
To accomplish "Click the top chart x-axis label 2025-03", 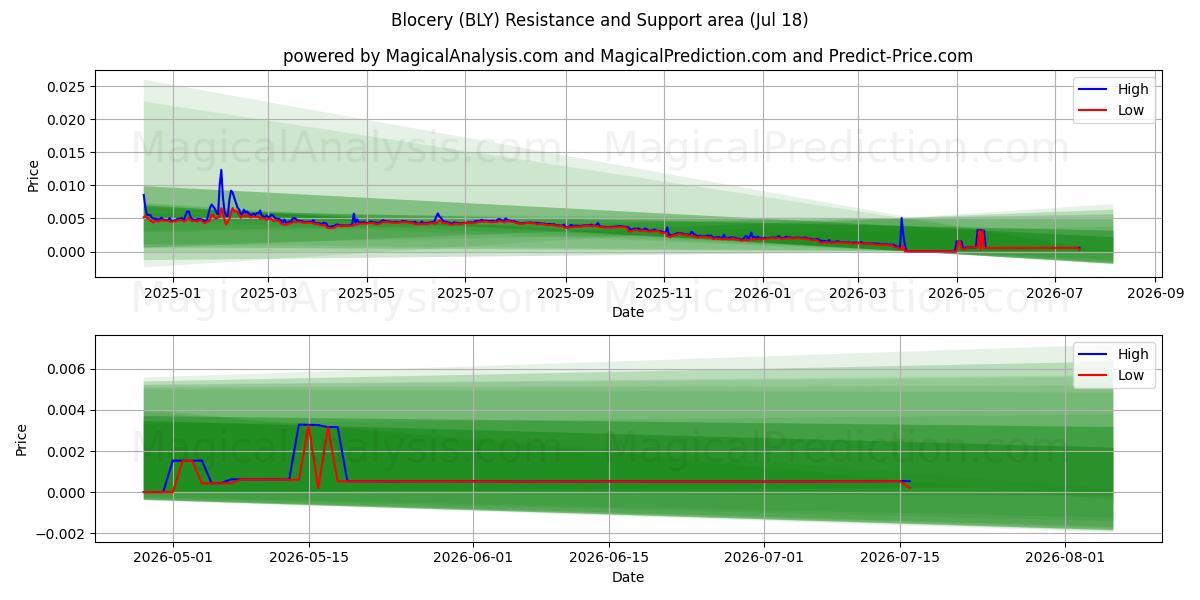I will click(268, 294).
